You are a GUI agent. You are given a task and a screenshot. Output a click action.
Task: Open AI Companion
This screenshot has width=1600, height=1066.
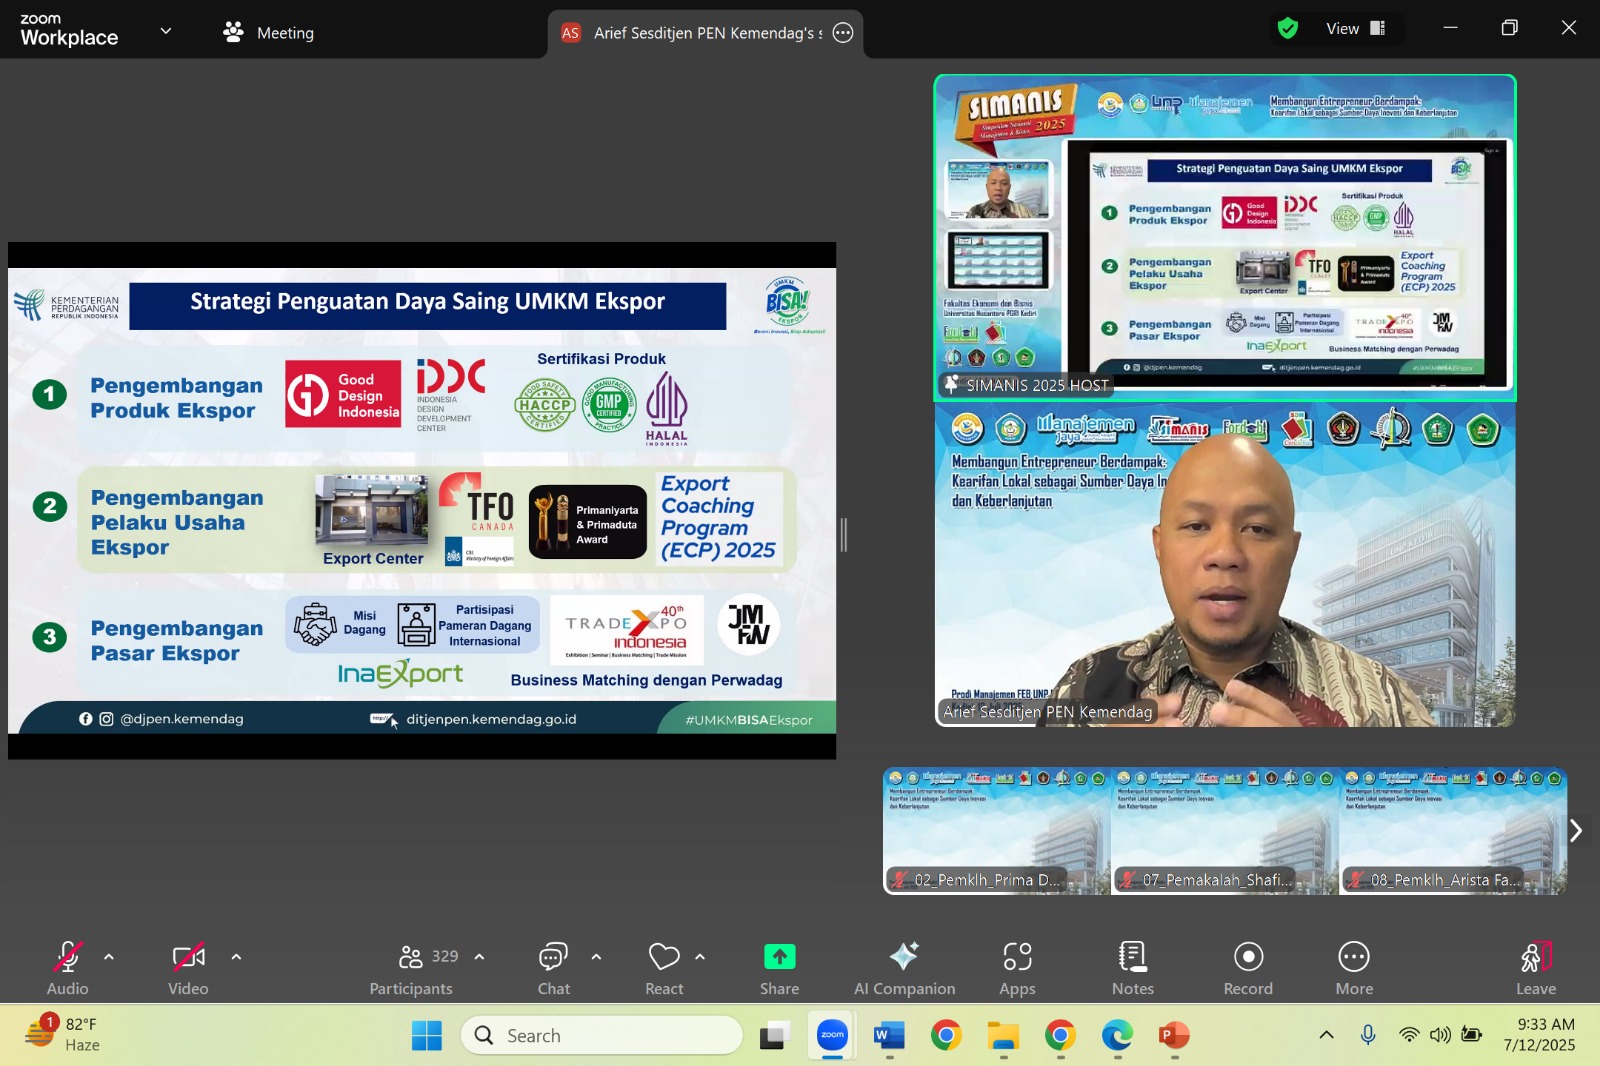pyautogui.click(x=904, y=968)
